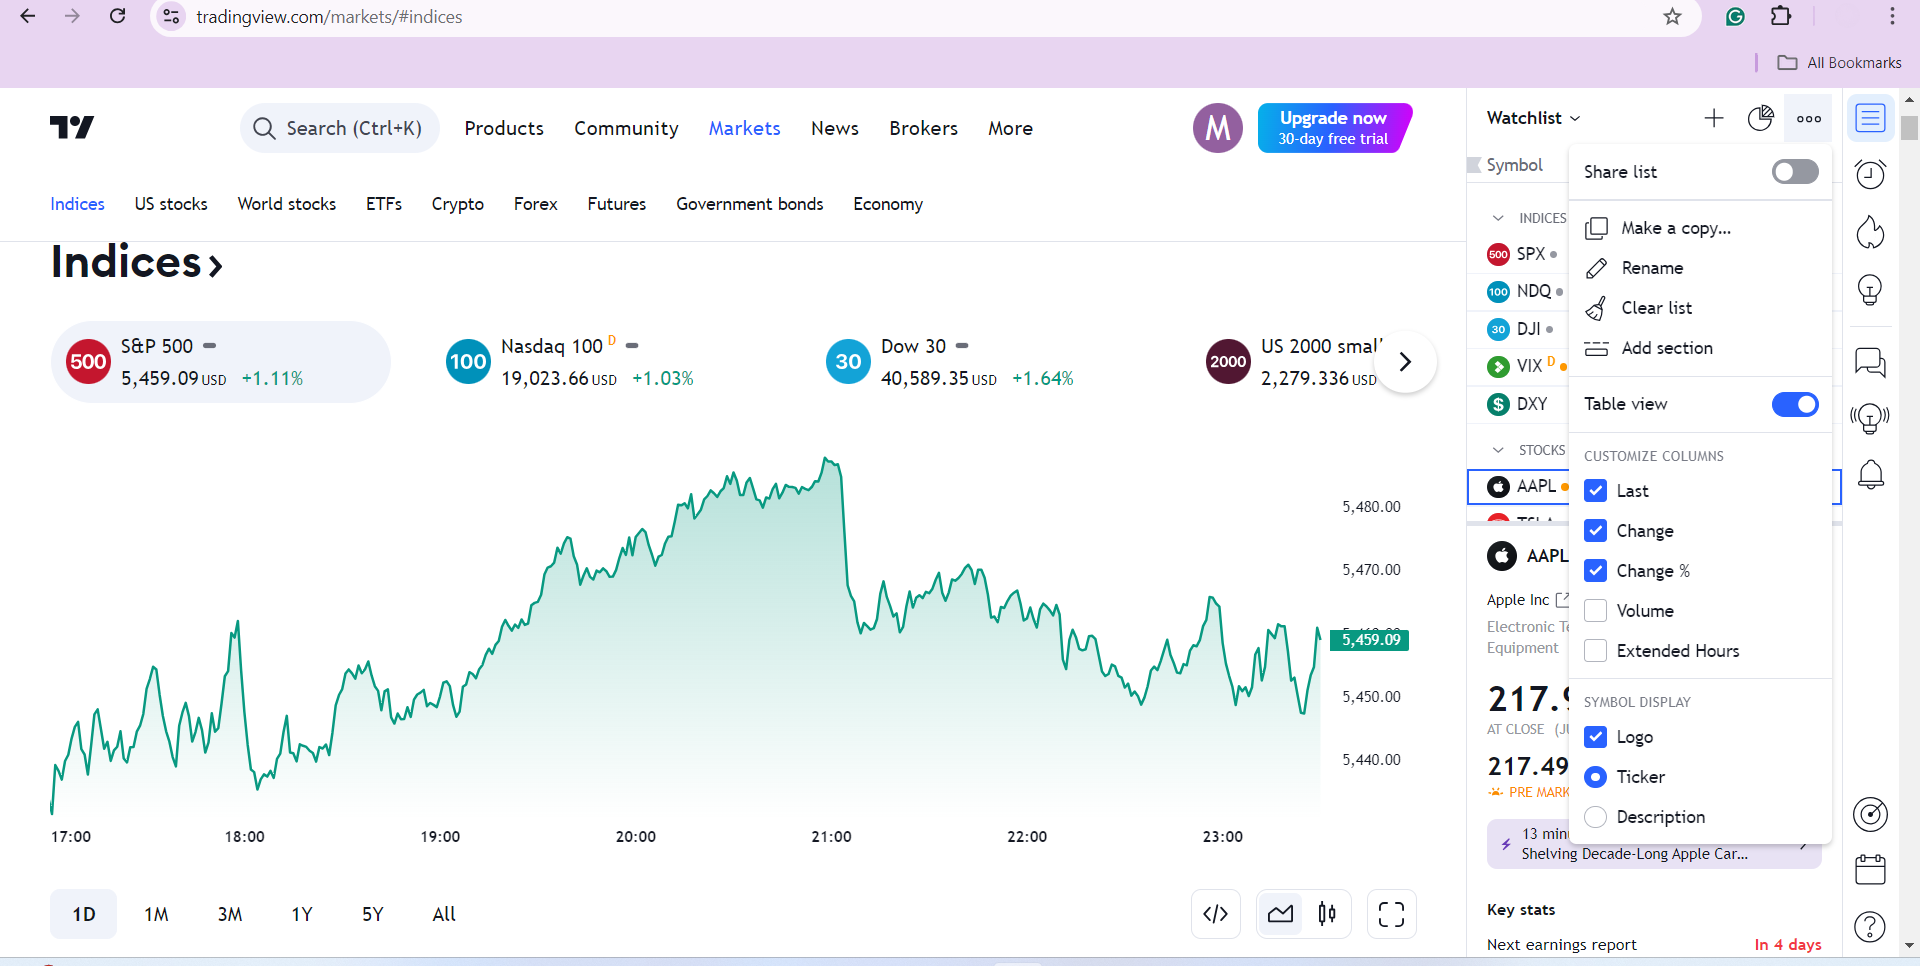Switch to area chart type icon
1920x966 pixels.
tap(1281, 914)
